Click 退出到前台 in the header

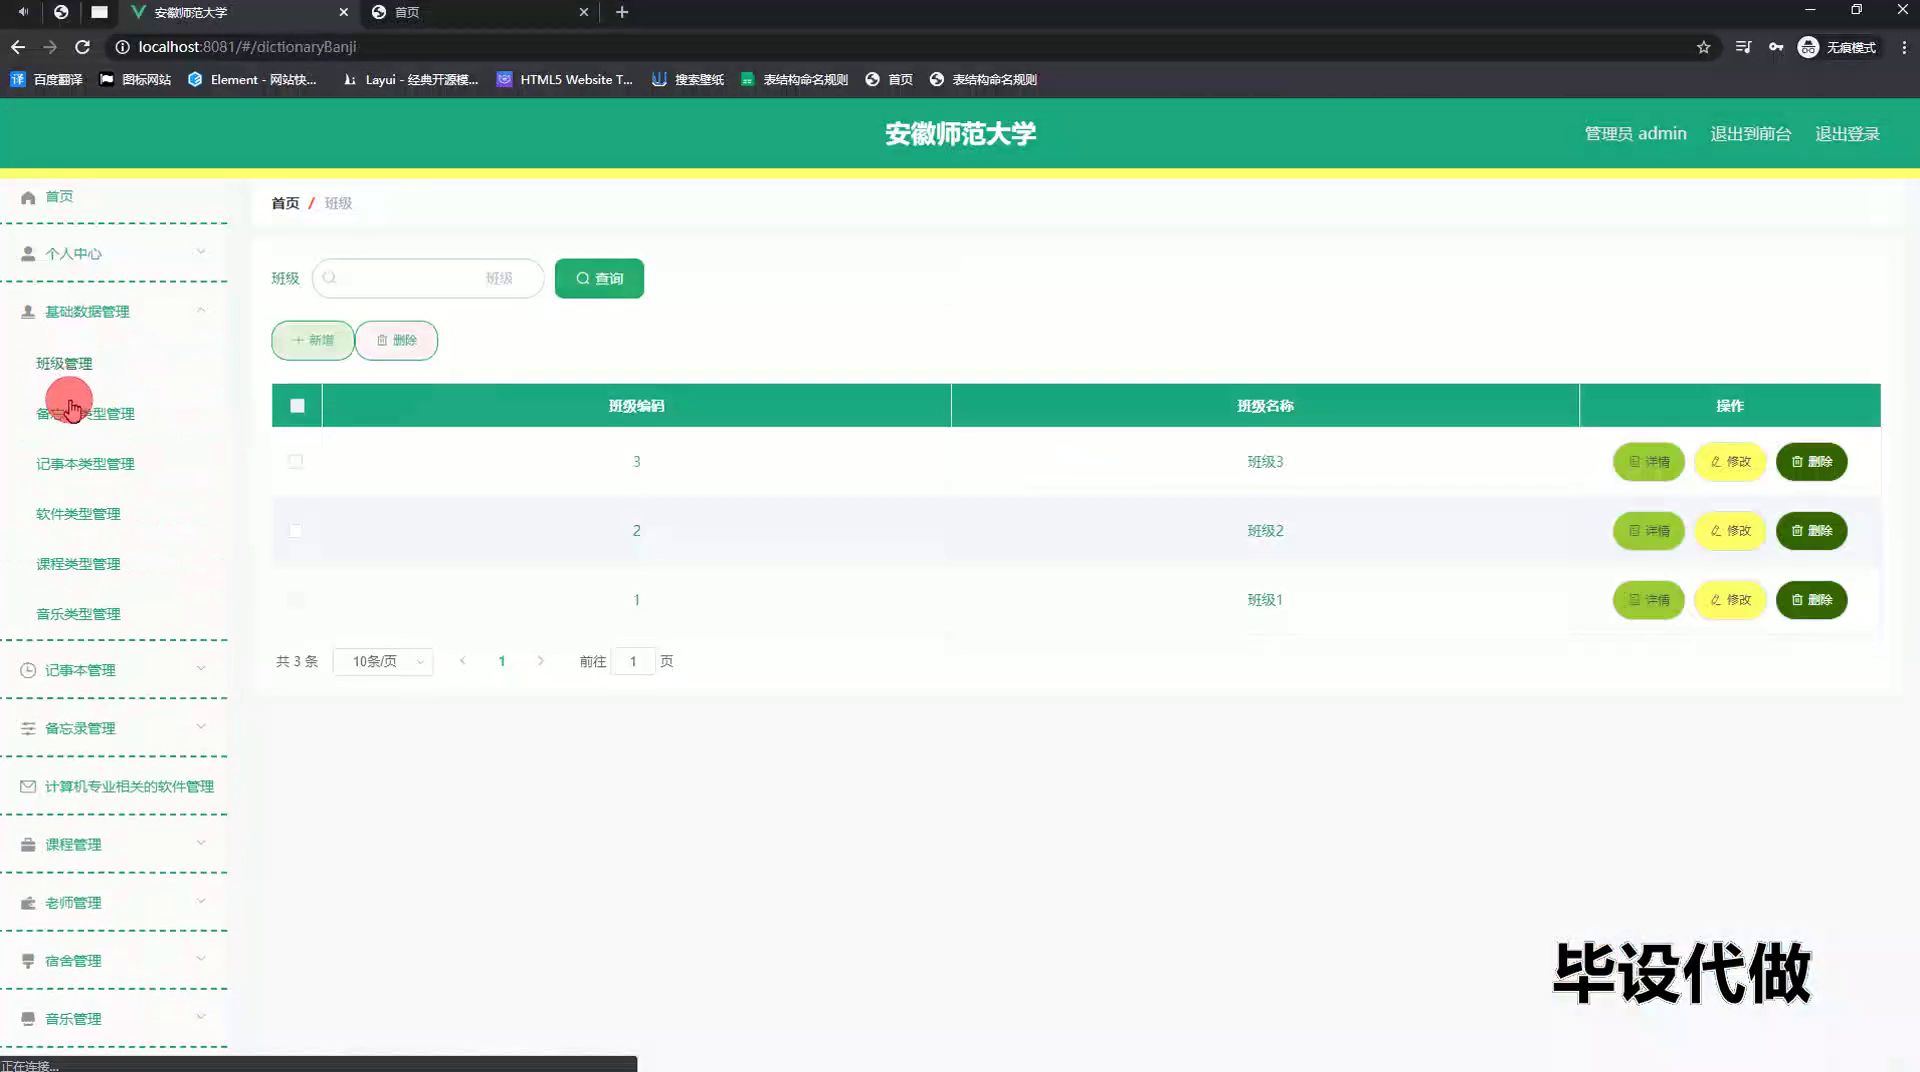1750,134
